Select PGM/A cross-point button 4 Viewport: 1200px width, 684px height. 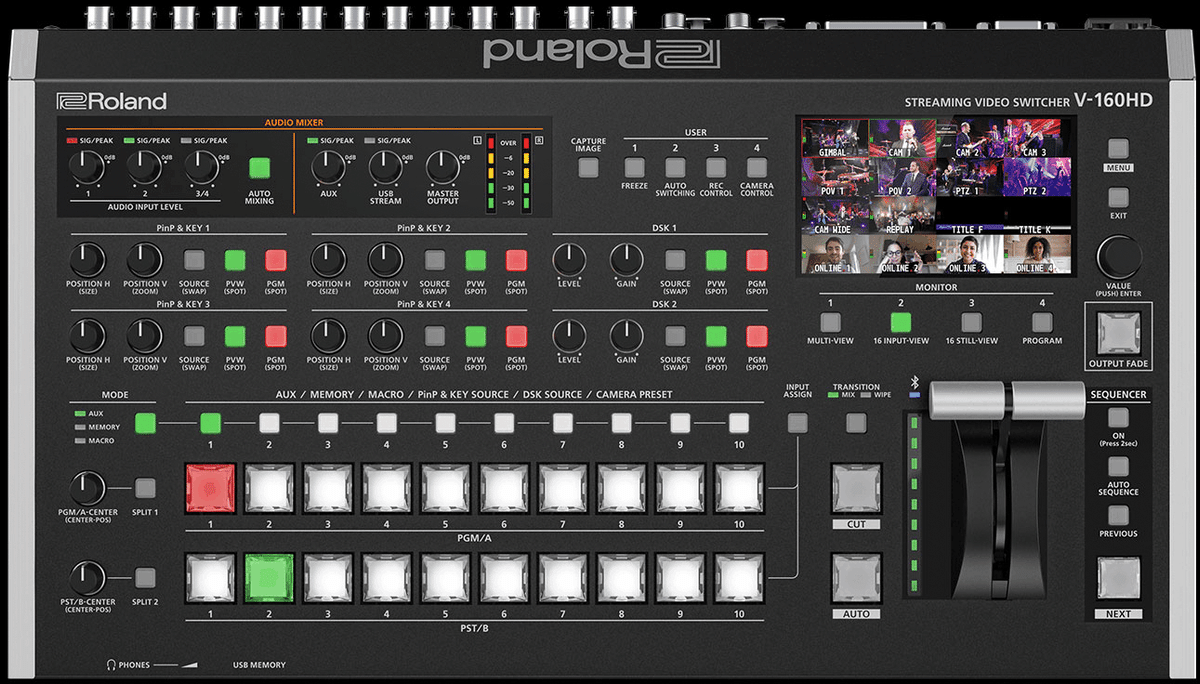(x=386, y=488)
